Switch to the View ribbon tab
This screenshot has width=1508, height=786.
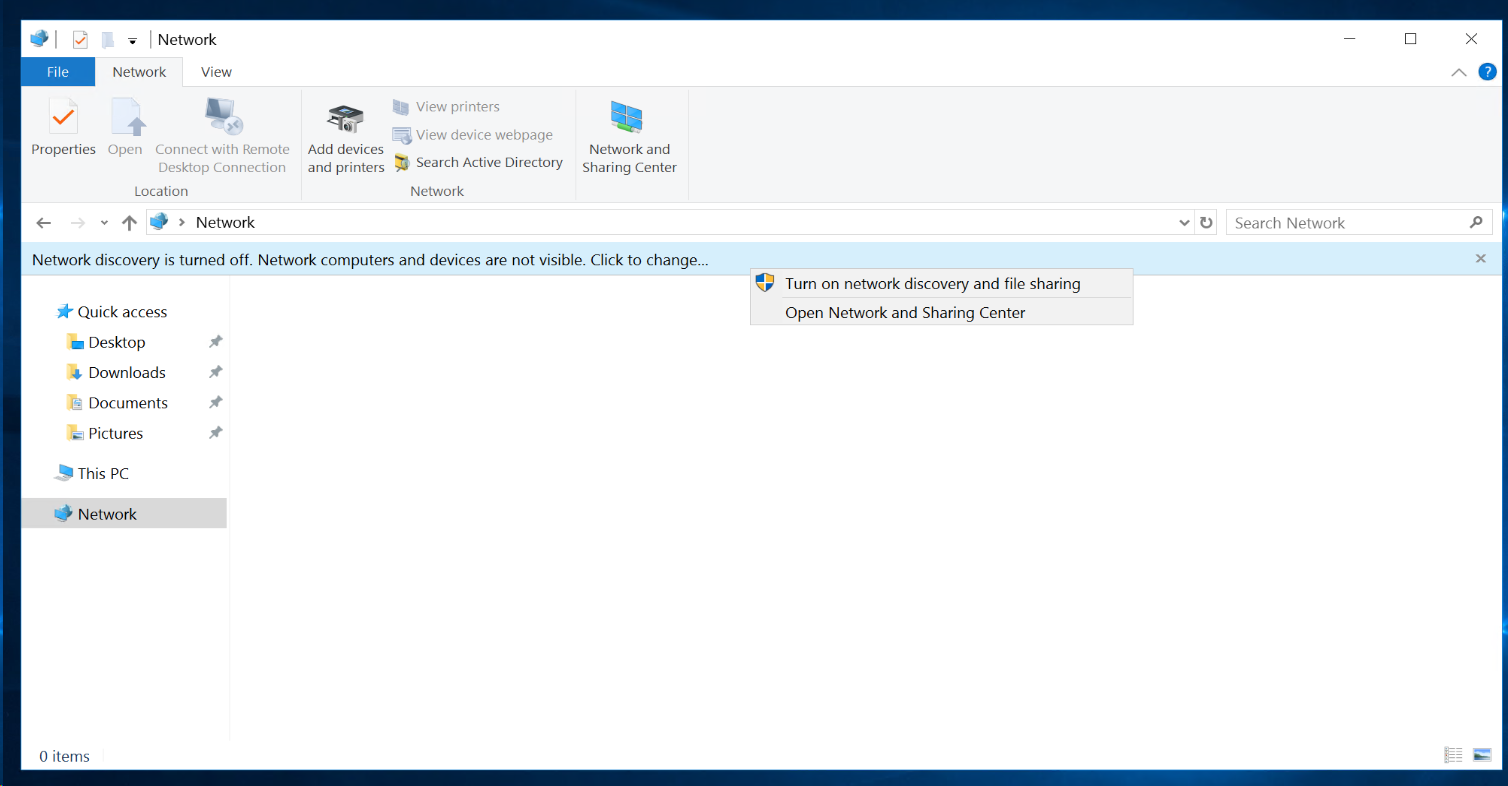(x=216, y=72)
